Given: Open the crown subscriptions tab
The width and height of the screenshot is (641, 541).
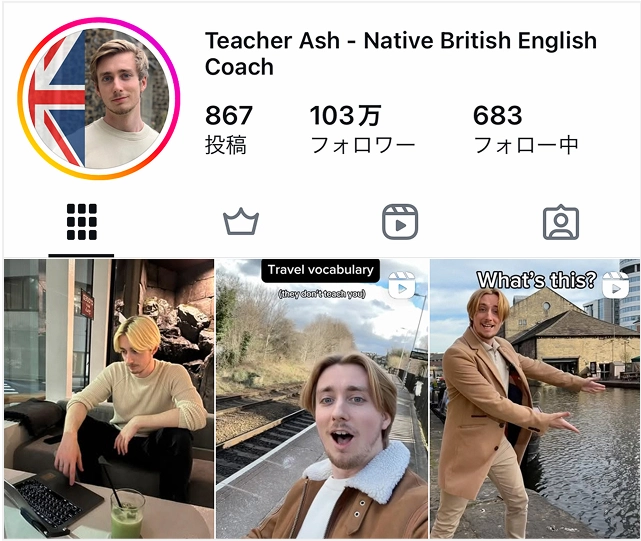Looking at the screenshot, I should pyautogui.click(x=241, y=222).
